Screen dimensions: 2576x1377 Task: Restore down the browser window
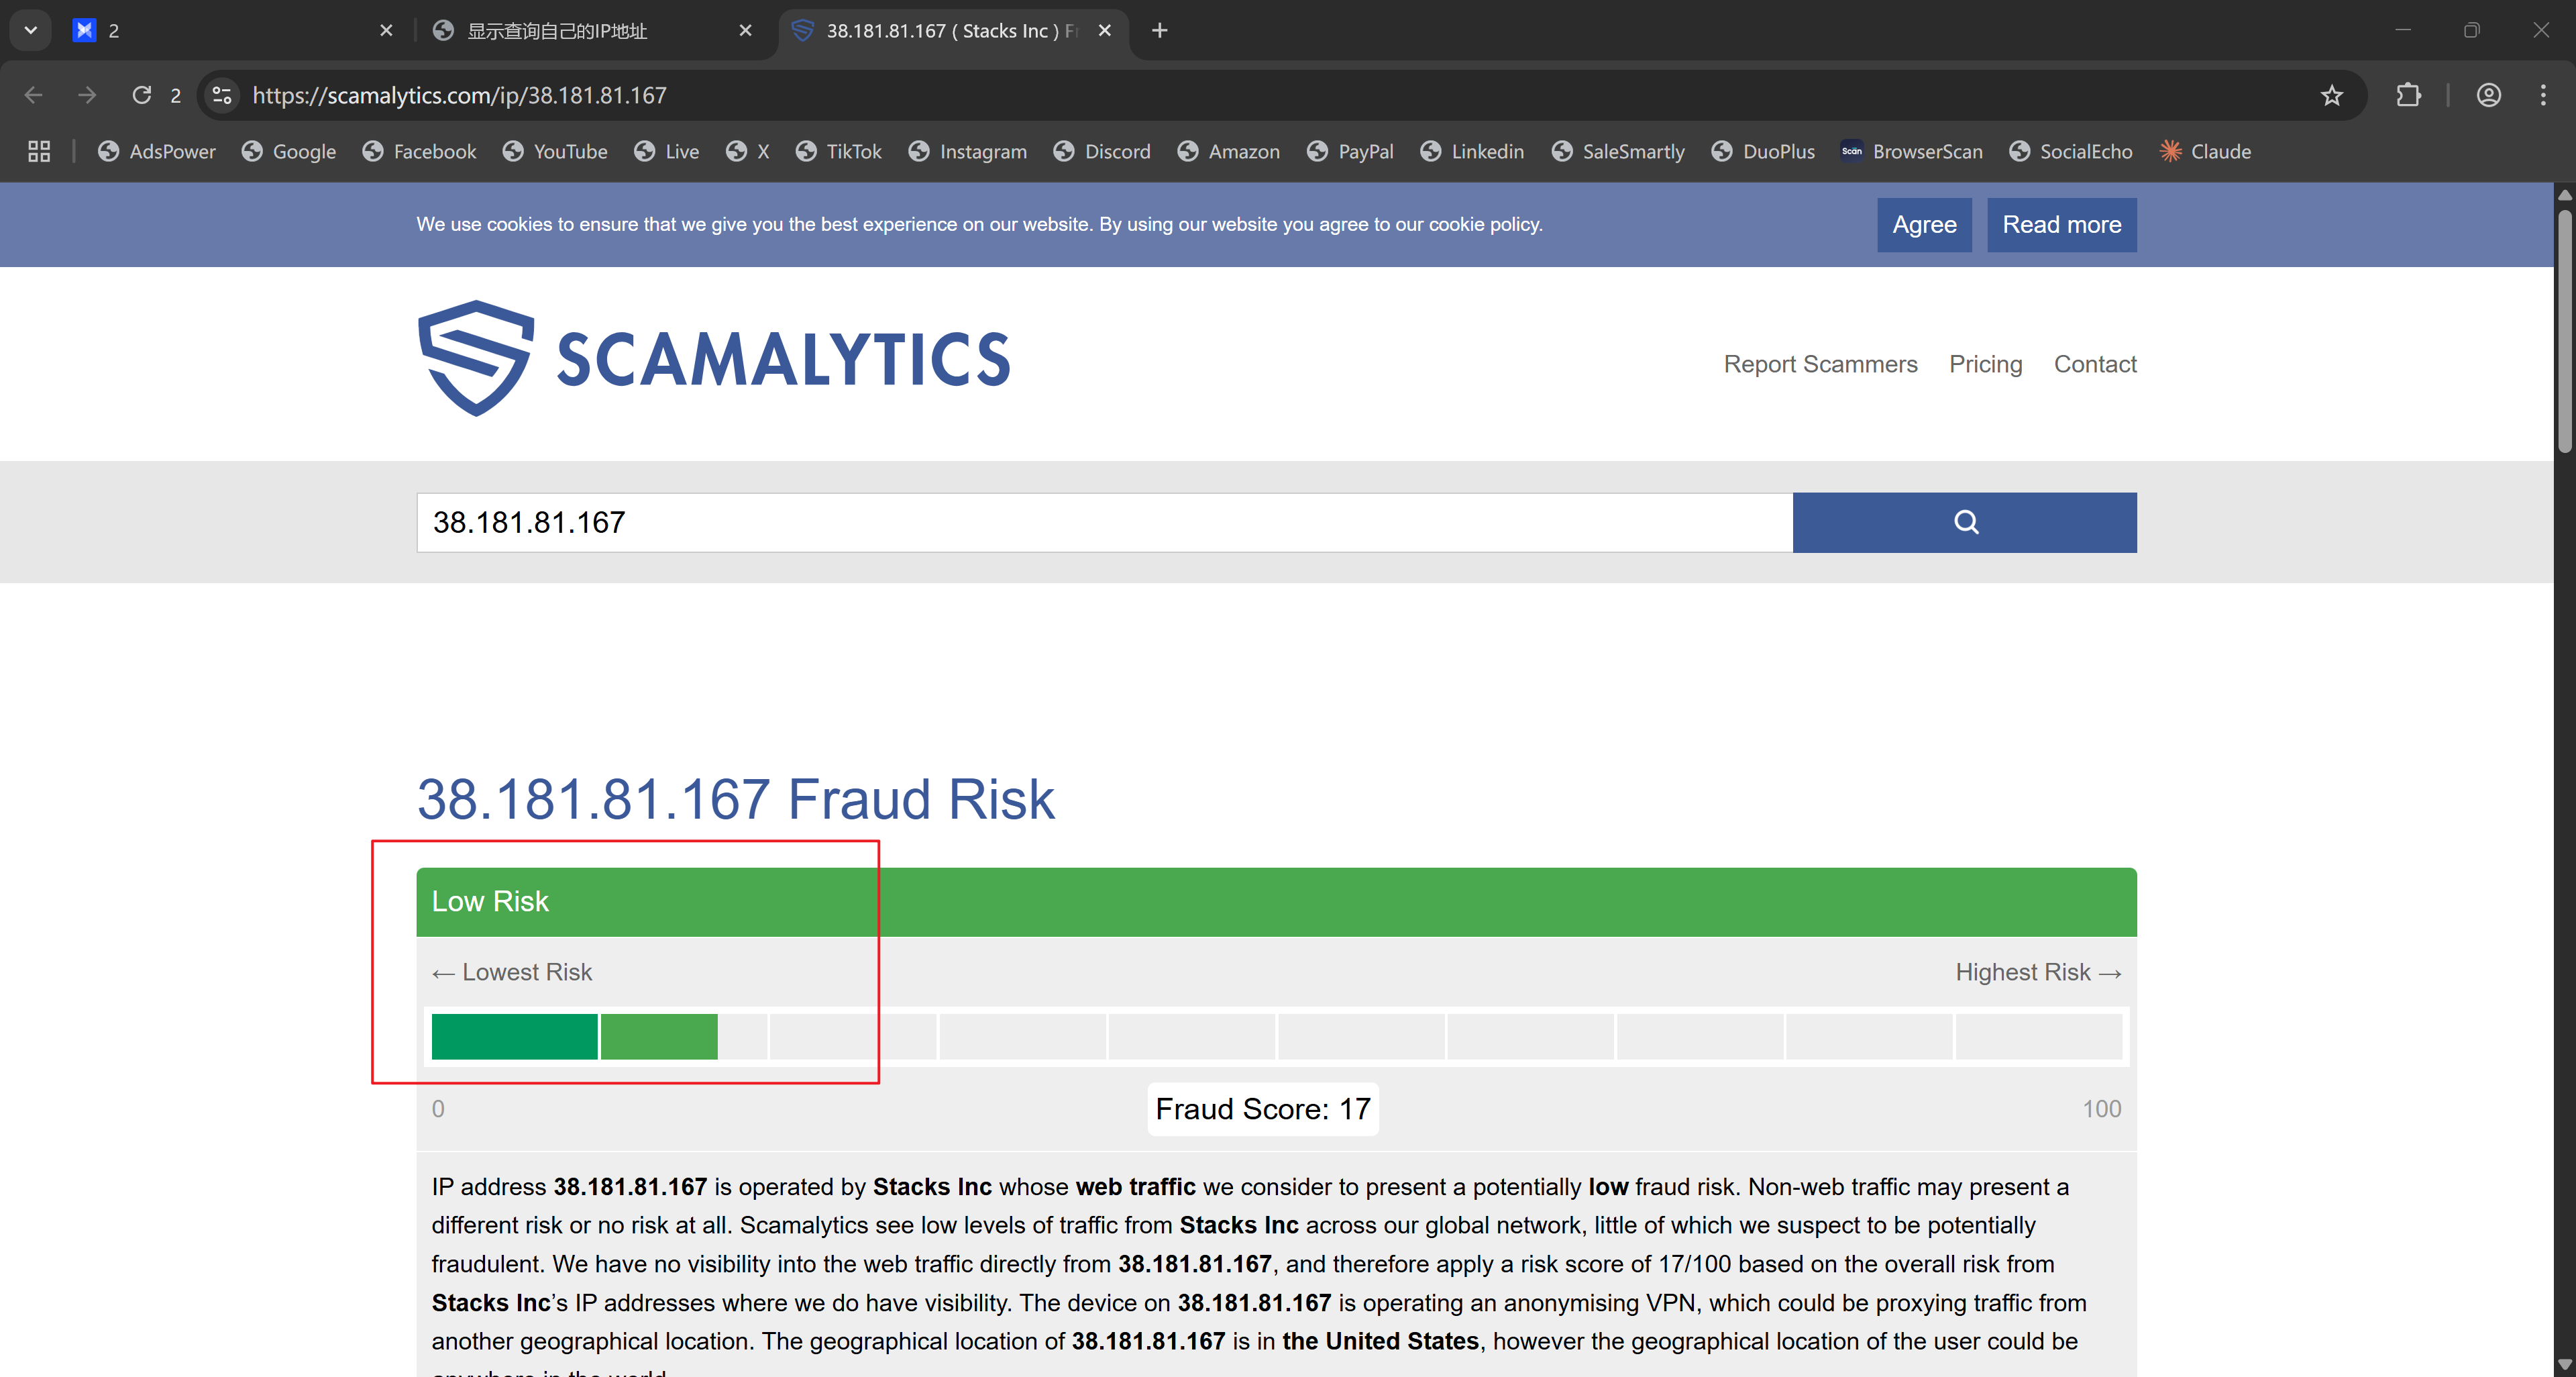coord(2472,30)
